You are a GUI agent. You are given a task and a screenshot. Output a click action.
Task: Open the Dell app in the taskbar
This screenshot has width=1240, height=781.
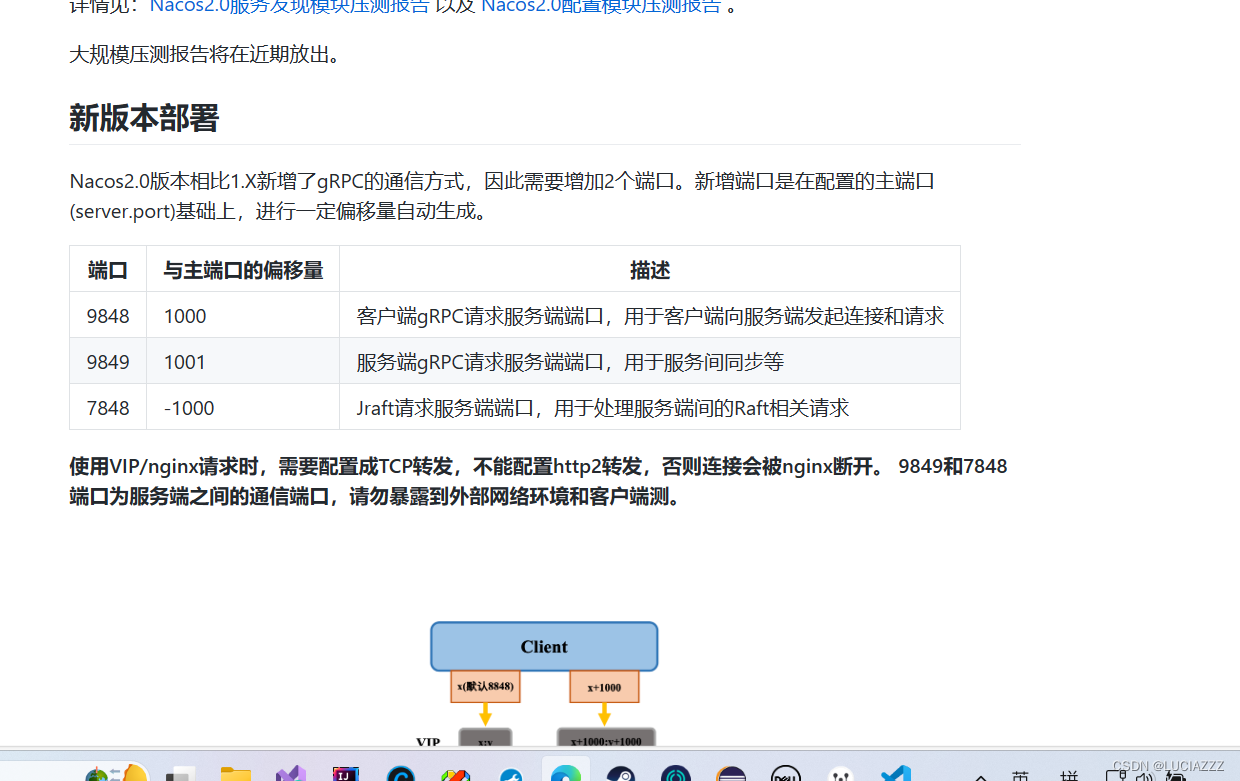(x=786, y=774)
